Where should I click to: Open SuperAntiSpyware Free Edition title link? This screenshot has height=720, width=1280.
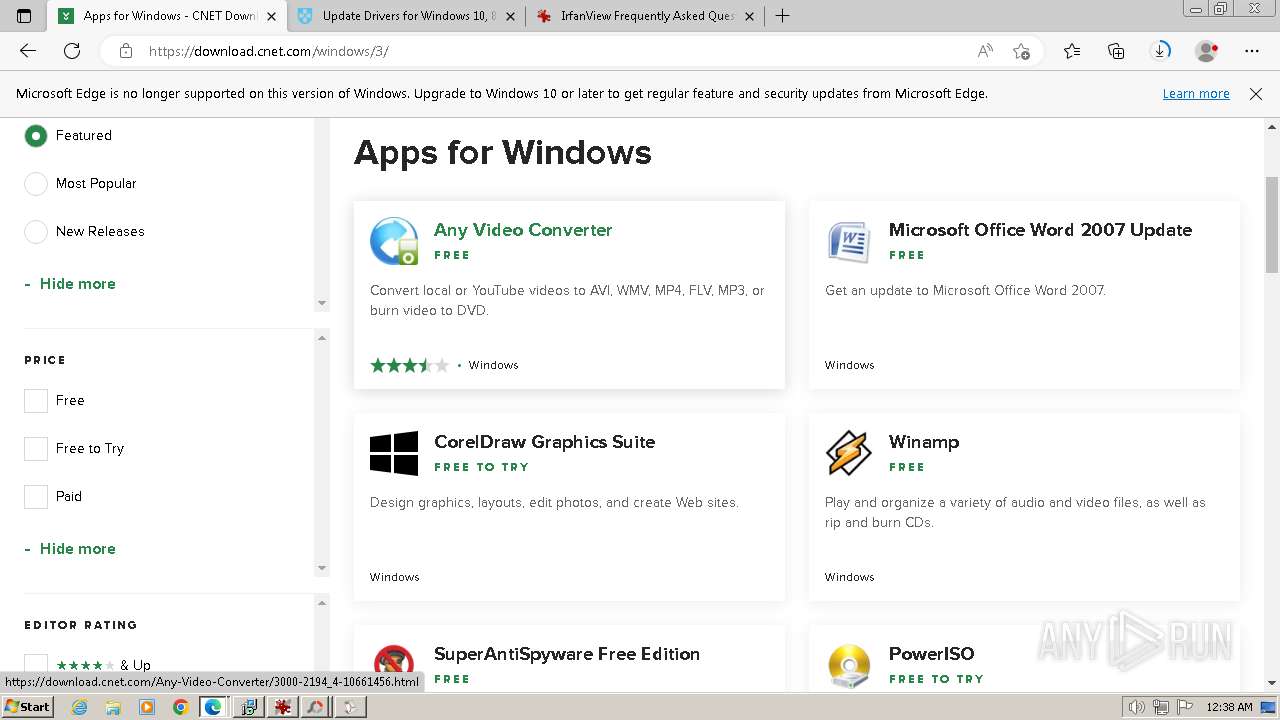(567, 654)
